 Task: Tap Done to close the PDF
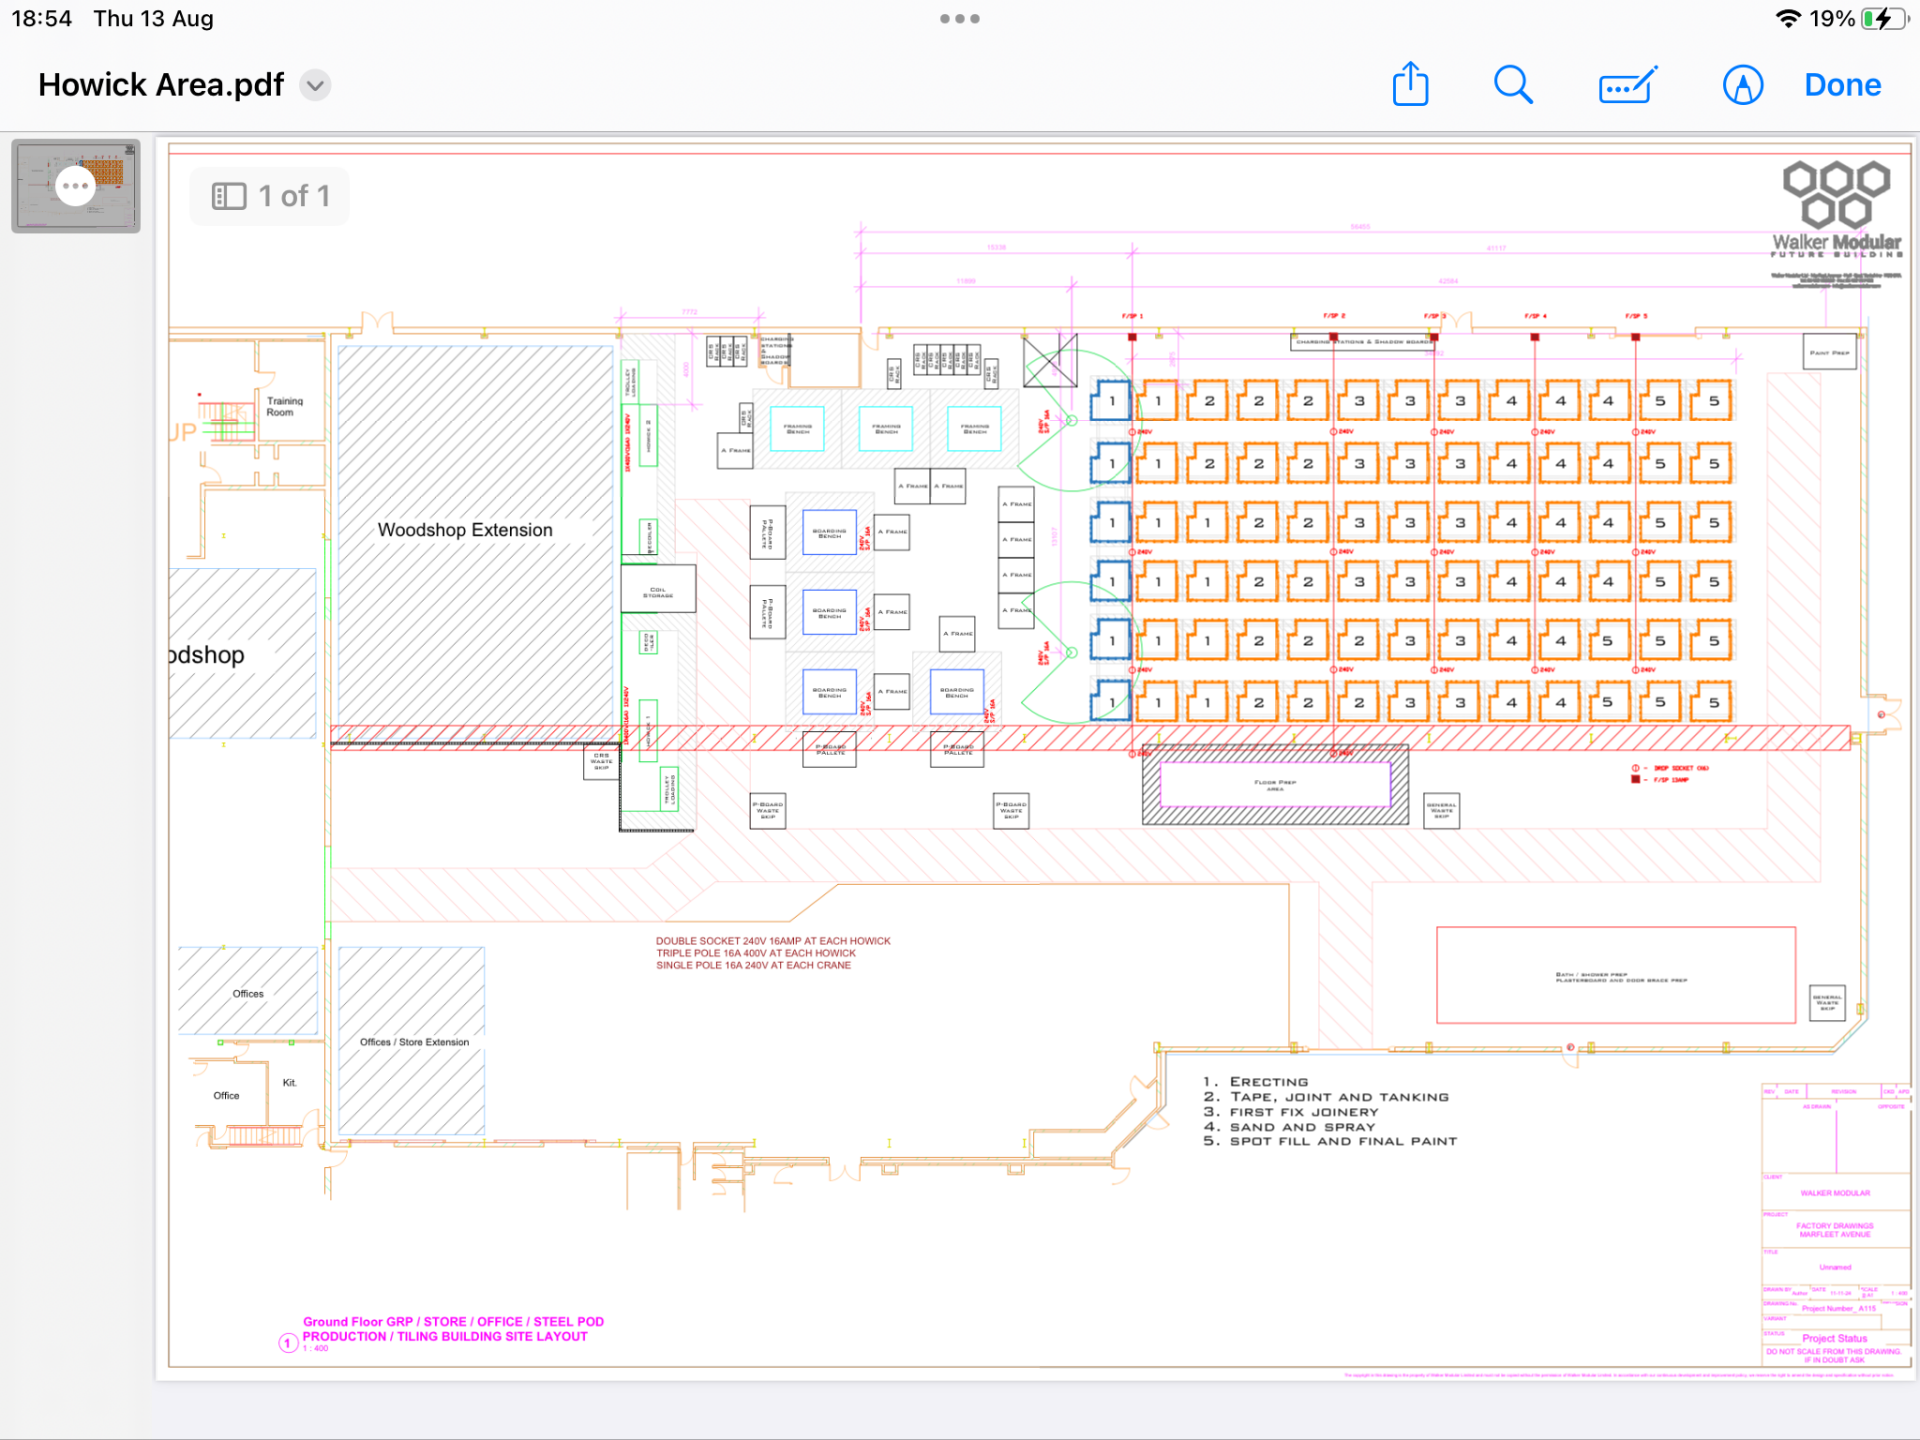coord(1842,85)
